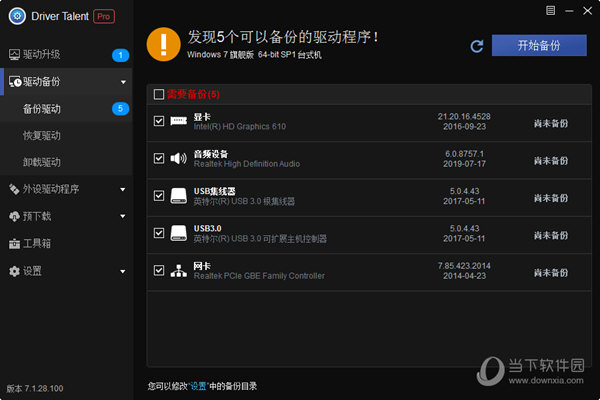Click the 开始备份 button
Viewport: 600px width, 400px height.
pos(538,46)
